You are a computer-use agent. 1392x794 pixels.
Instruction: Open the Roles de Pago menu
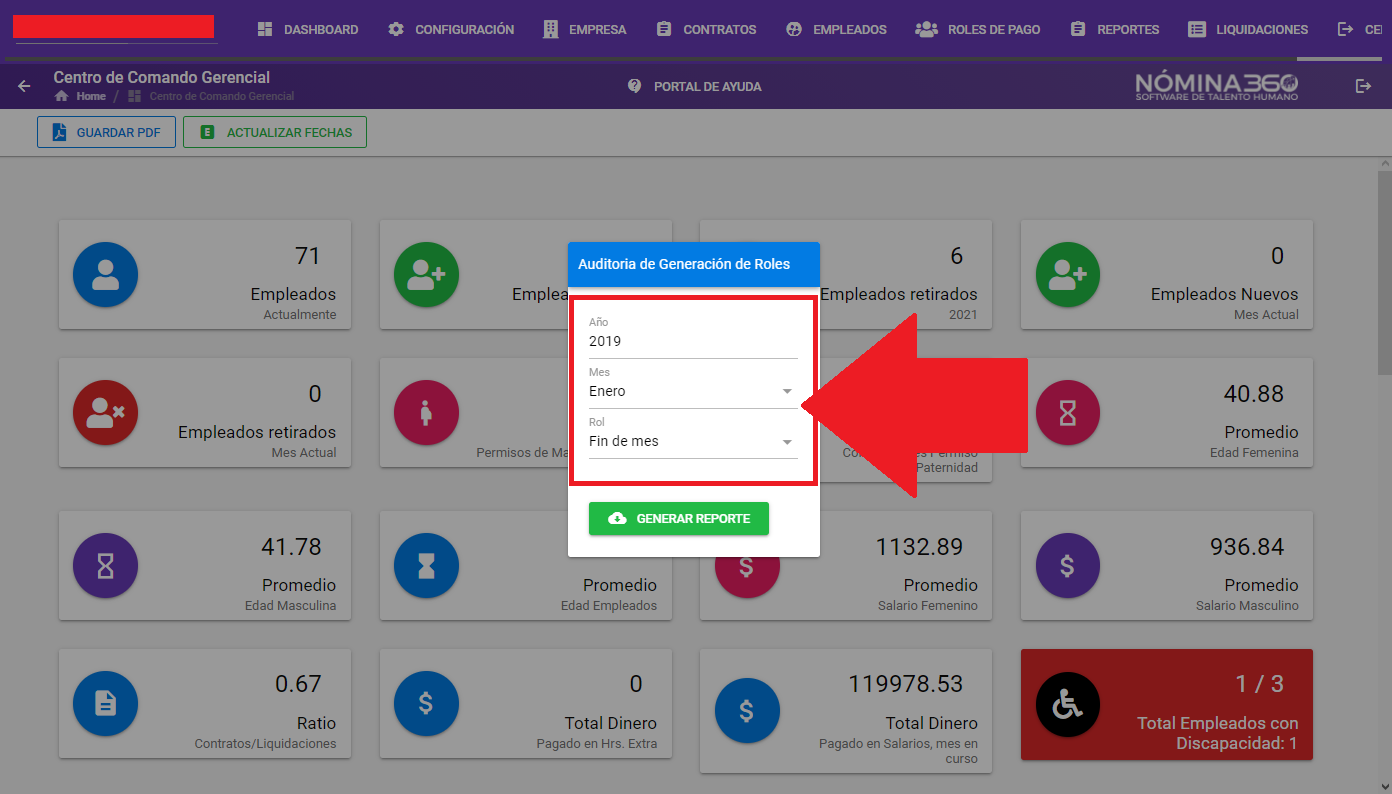tap(978, 30)
